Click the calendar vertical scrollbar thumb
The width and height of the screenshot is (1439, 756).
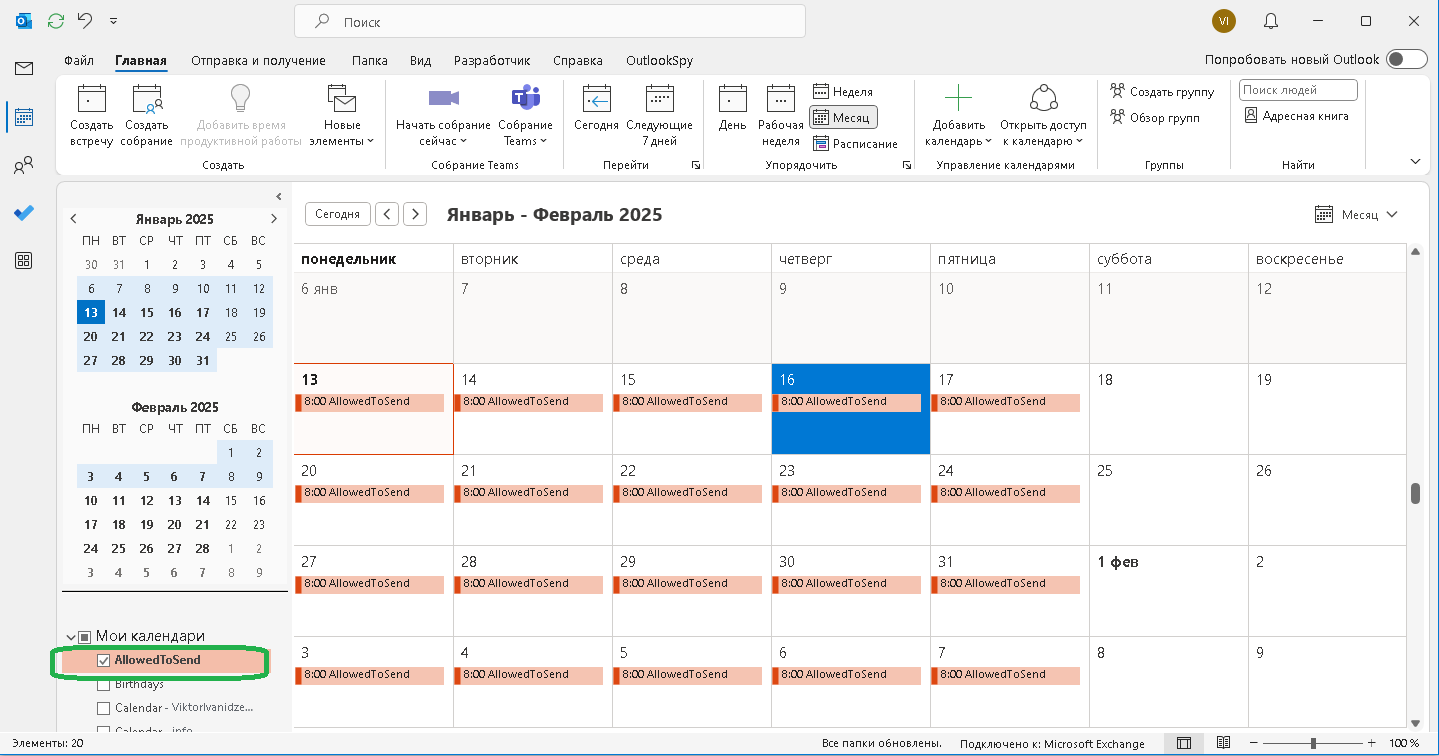tap(1415, 494)
